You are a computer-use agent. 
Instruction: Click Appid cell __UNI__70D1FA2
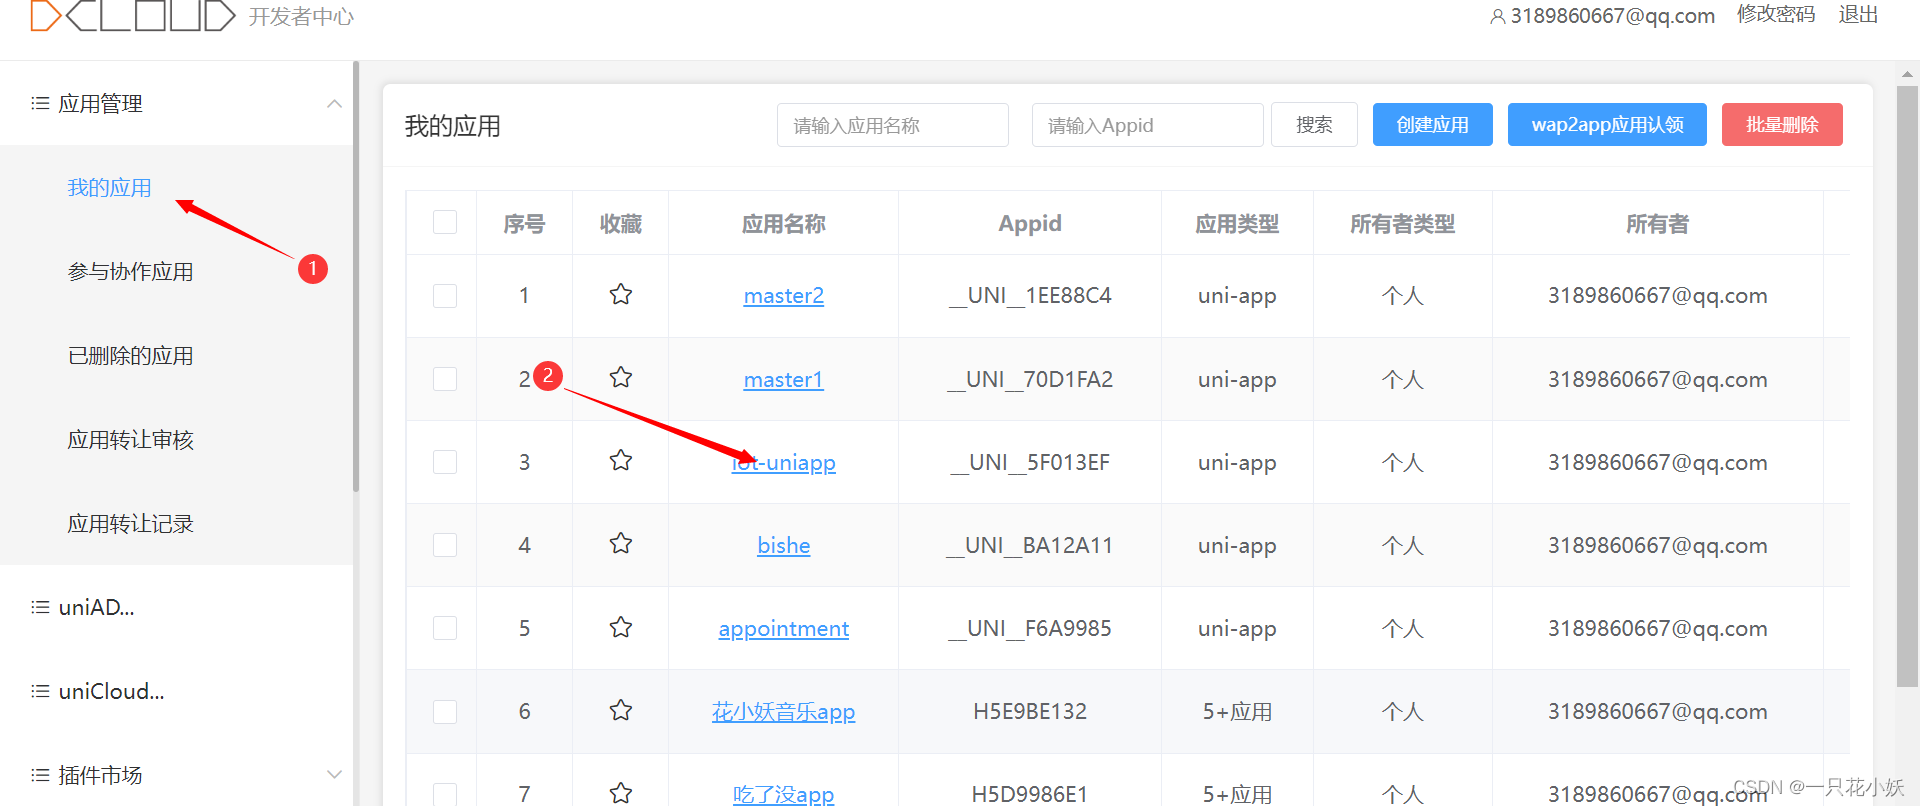tap(1030, 380)
